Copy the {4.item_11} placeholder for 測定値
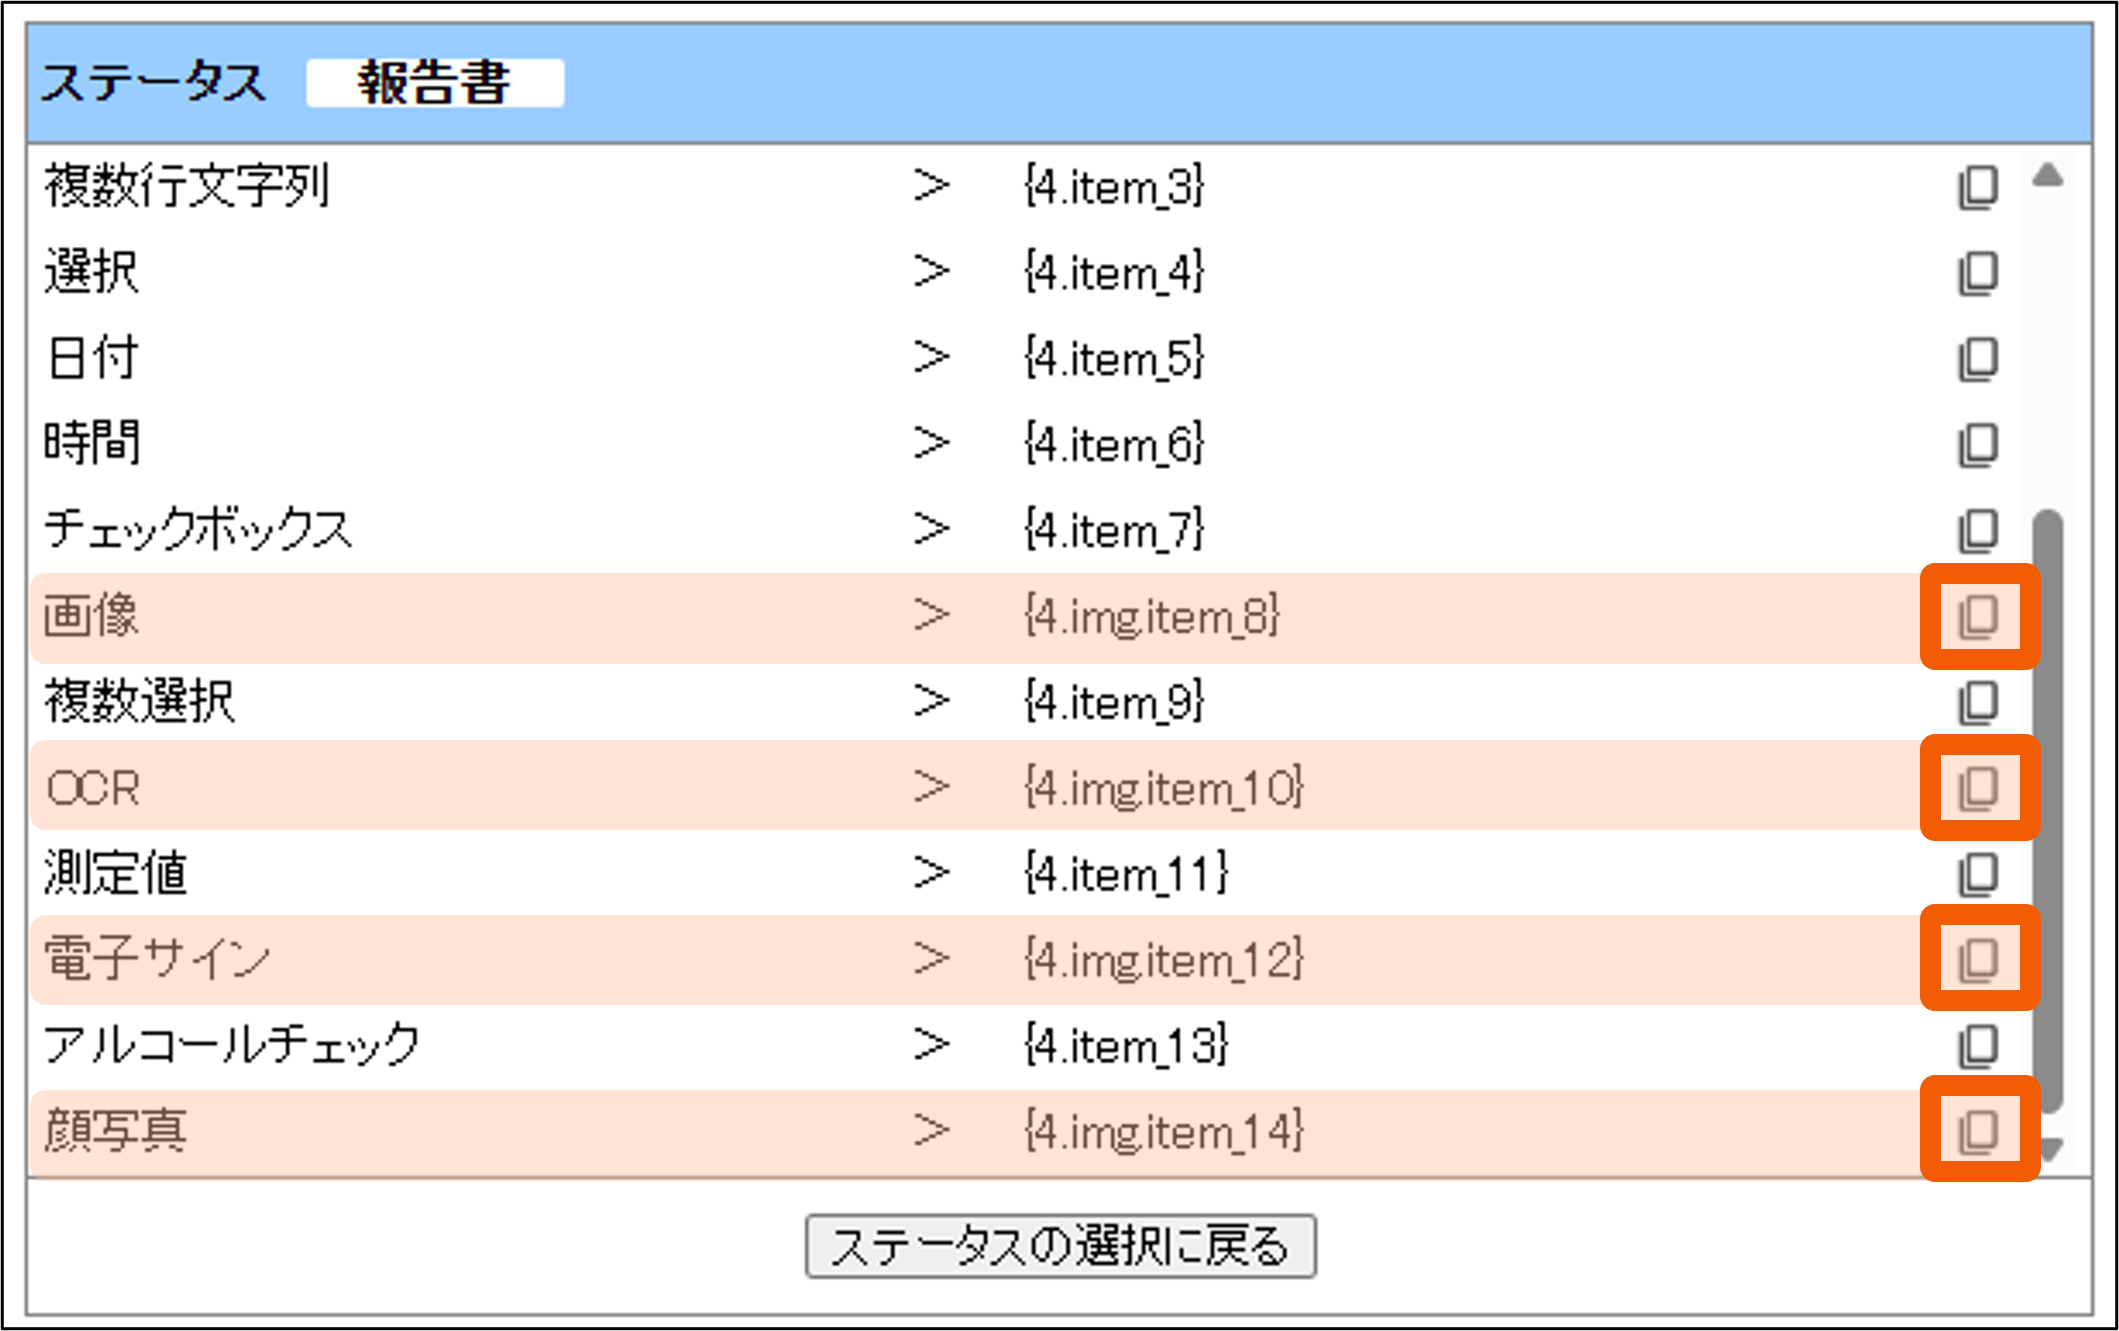Screen dimensions: 2119x1331 coord(1977,874)
